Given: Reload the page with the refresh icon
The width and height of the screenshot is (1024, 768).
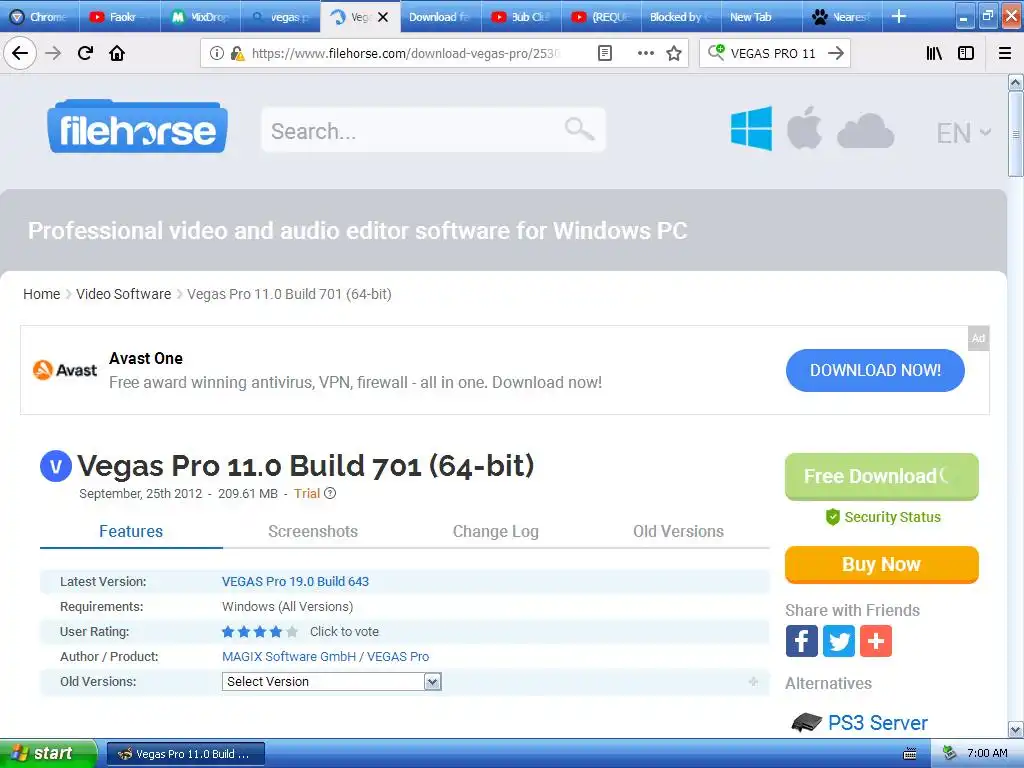Looking at the screenshot, I should pos(85,53).
